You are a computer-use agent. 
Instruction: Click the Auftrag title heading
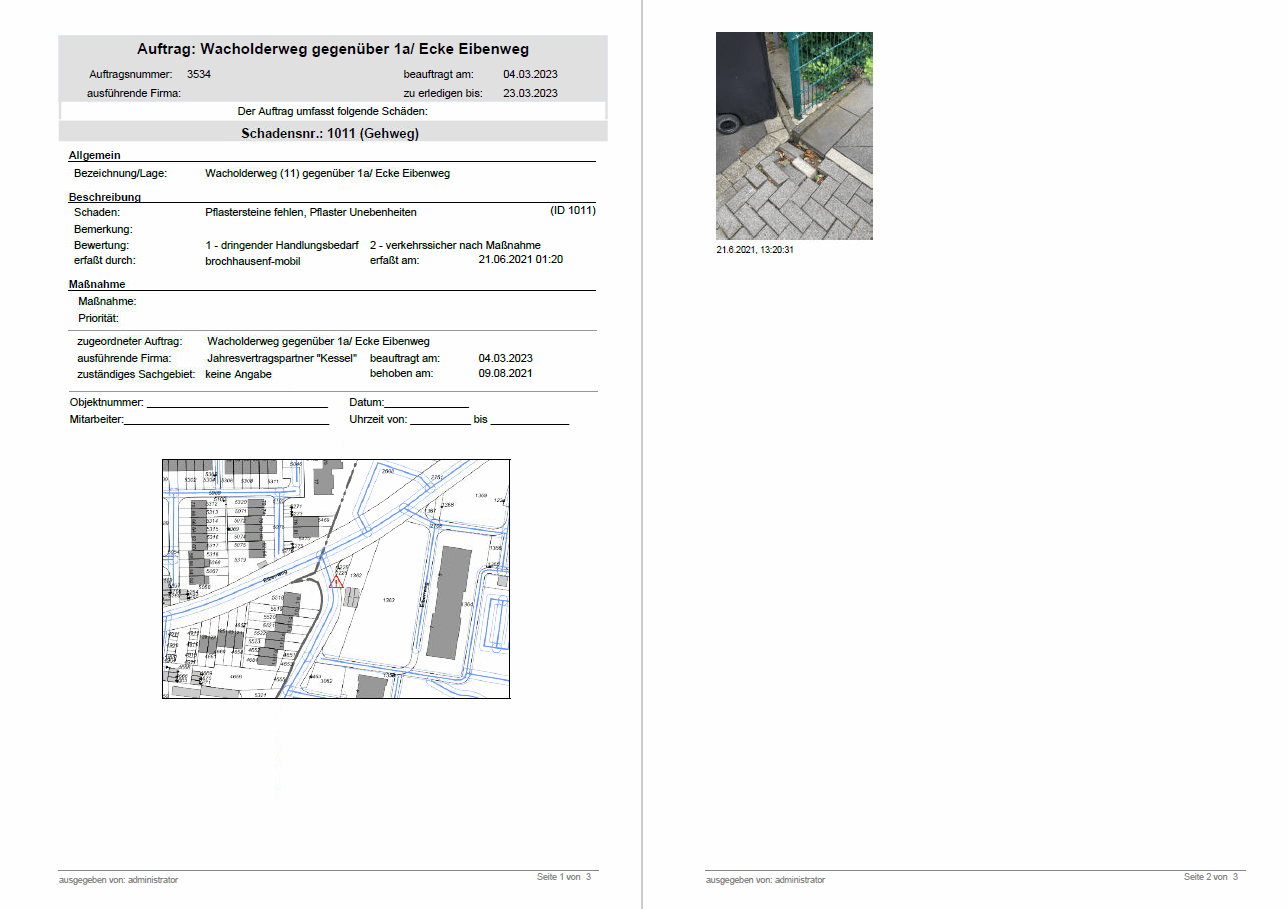click(333, 49)
